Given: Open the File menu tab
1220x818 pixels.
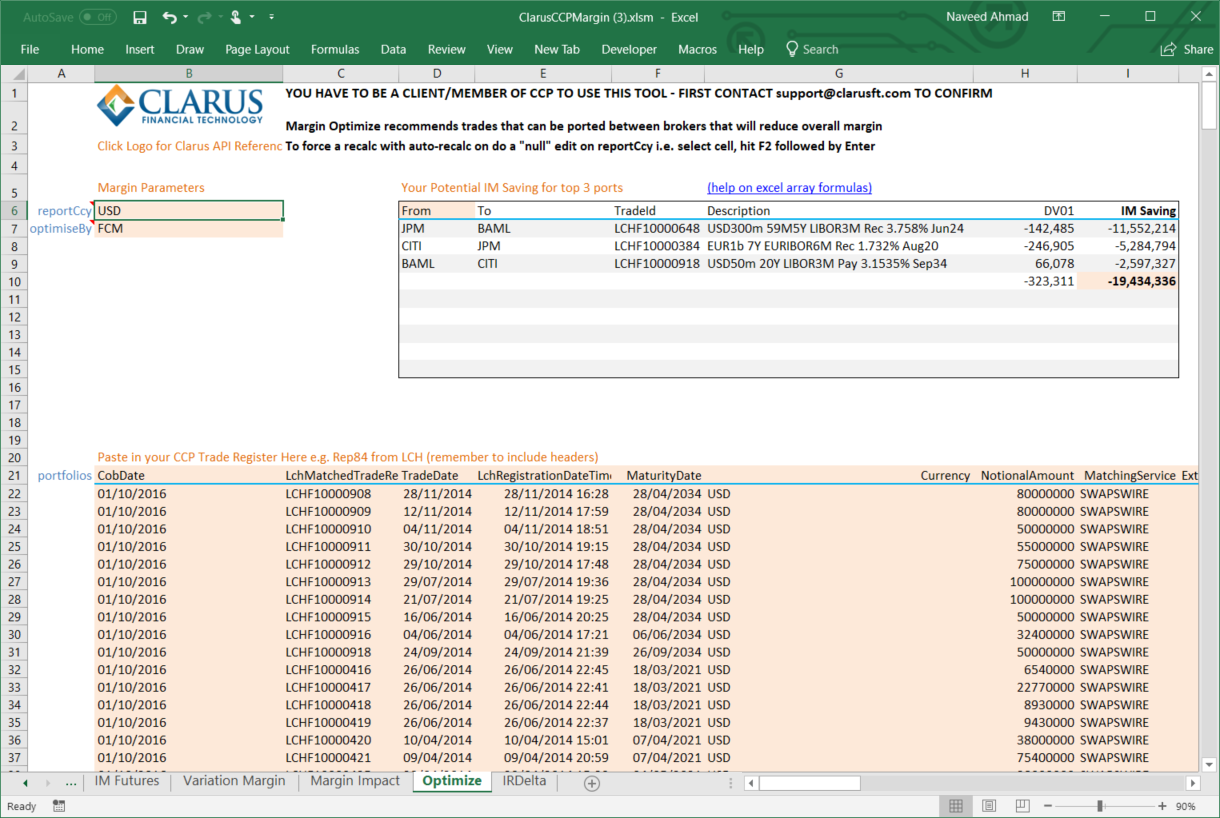Looking at the screenshot, I should (30, 49).
